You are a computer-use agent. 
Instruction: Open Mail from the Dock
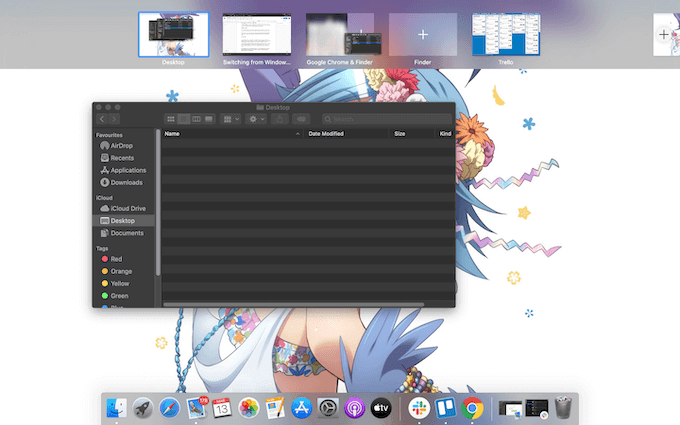[x=196, y=408]
